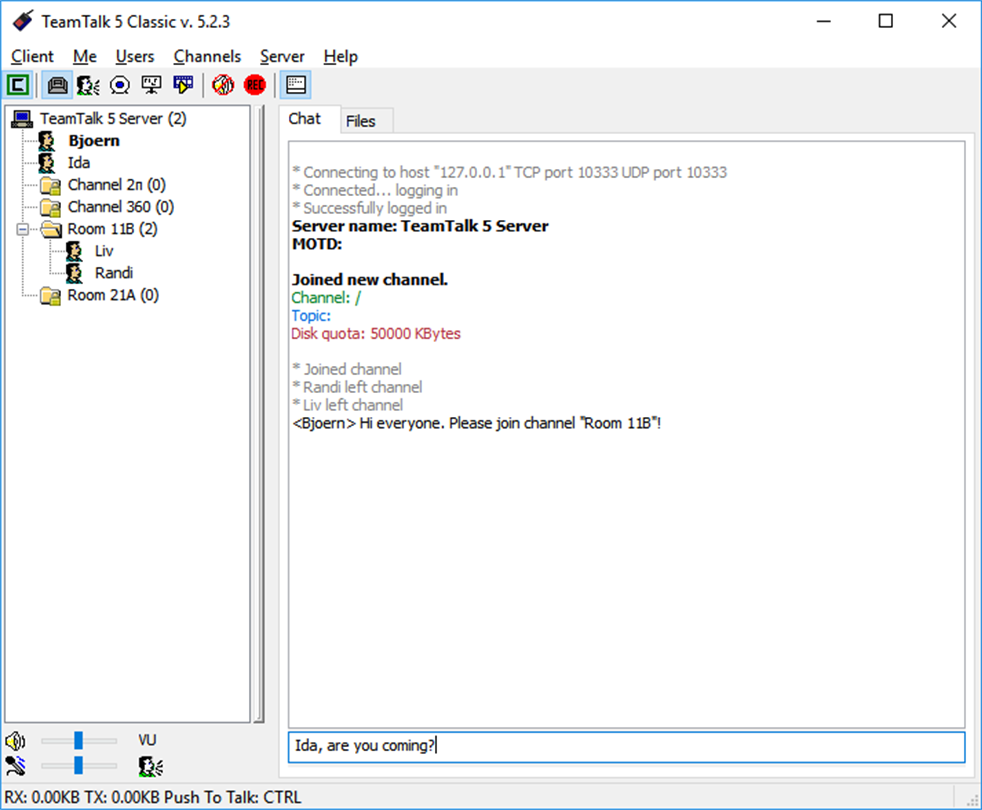Click the stream media file toolbar icon
Viewport: 982px width, 810px height.
(x=183, y=85)
